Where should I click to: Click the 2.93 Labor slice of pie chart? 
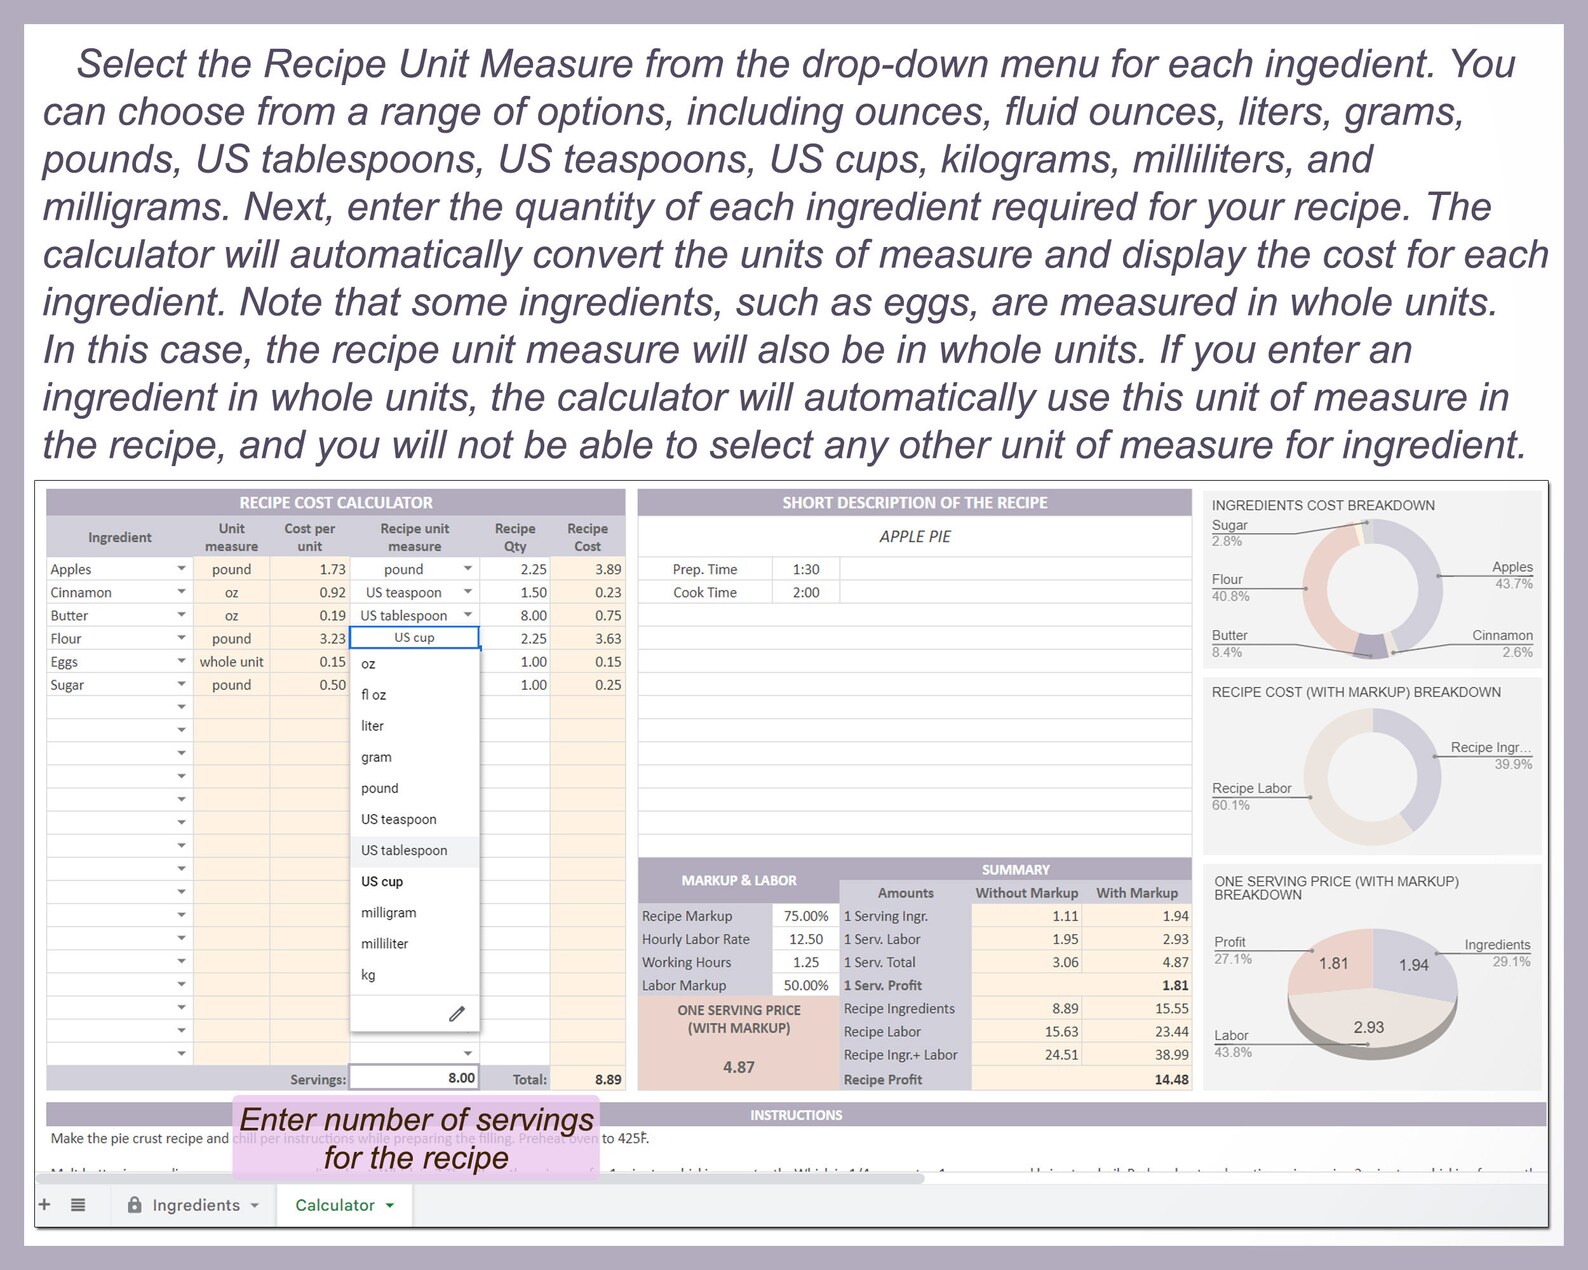(1368, 1025)
